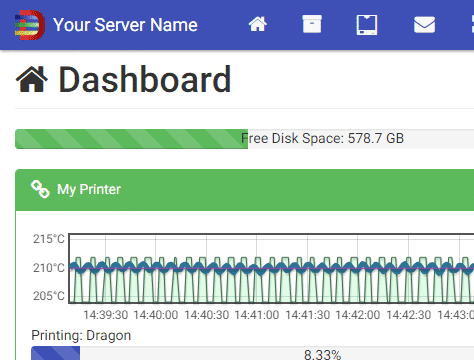Open the archive box icon in navbar
The image size is (474, 360).
tap(312, 24)
